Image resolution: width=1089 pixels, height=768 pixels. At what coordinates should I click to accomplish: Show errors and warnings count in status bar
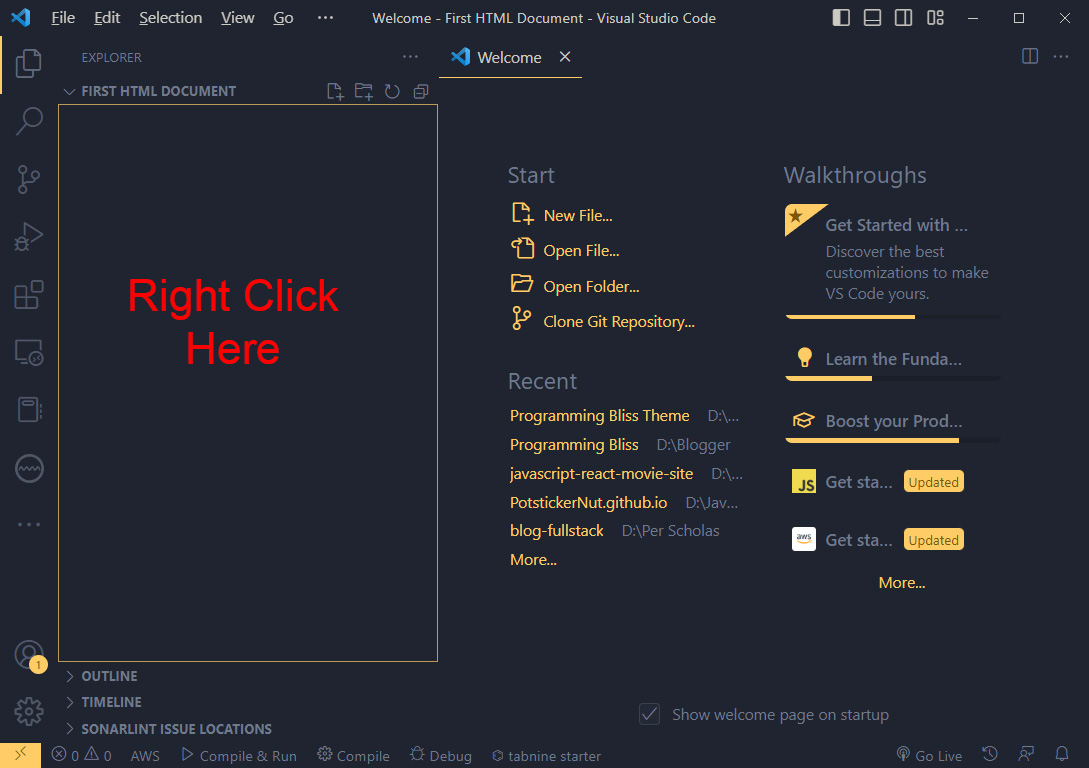[x=81, y=756]
